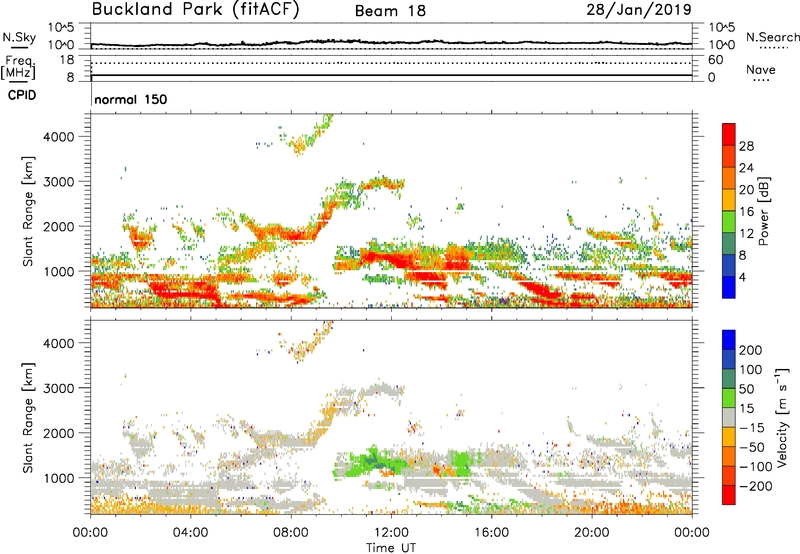
Task: Click the '08:00' time axis tick label
Action: coord(291,533)
